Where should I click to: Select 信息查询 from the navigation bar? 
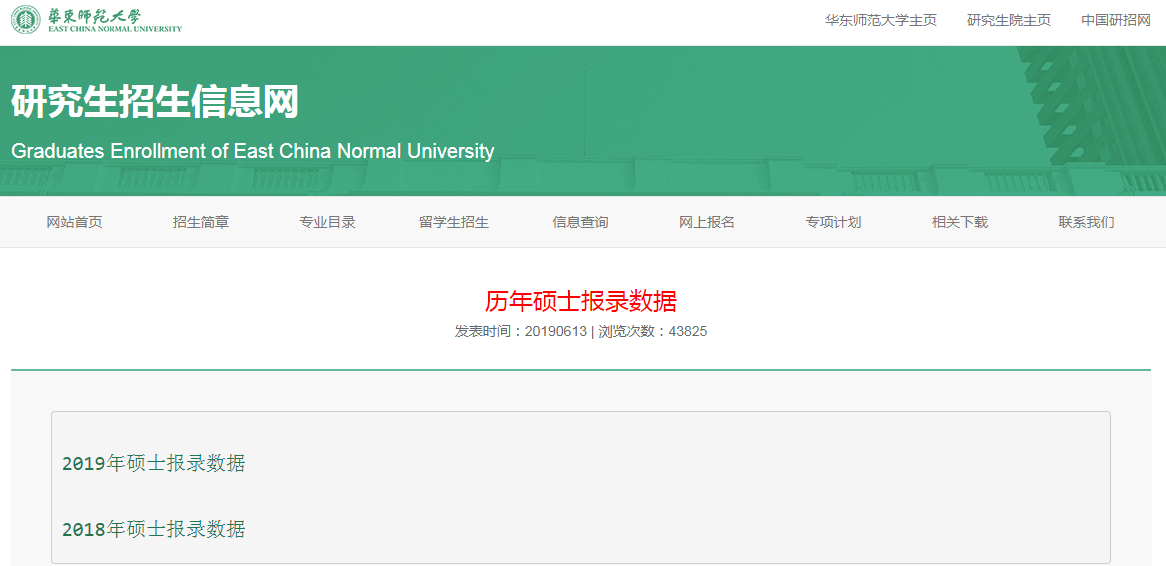pos(580,222)
